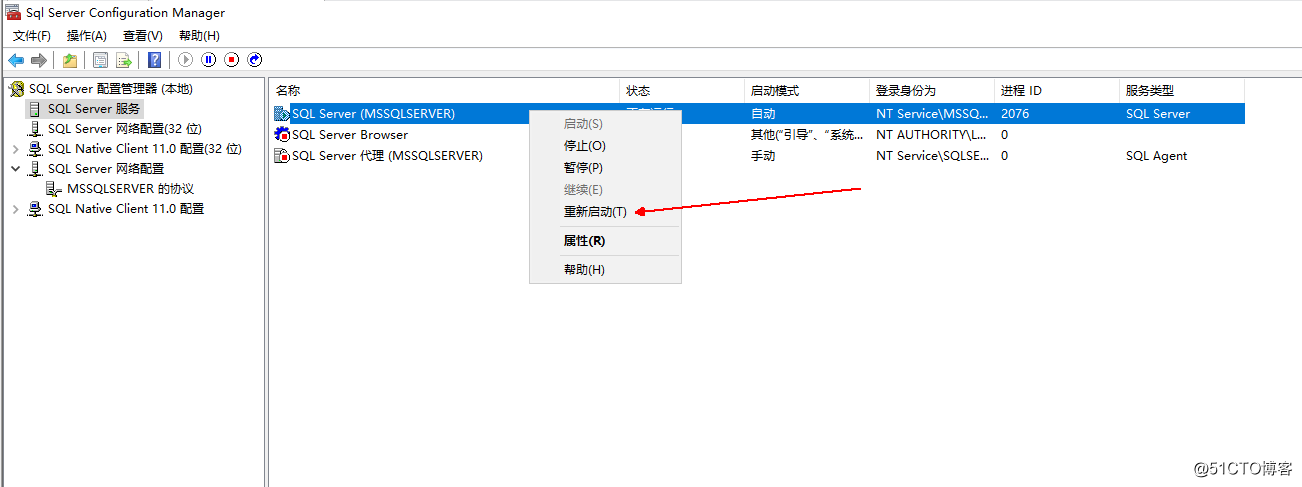Select SQL Server 网络配置(32 位) tree label

point(125,129)
